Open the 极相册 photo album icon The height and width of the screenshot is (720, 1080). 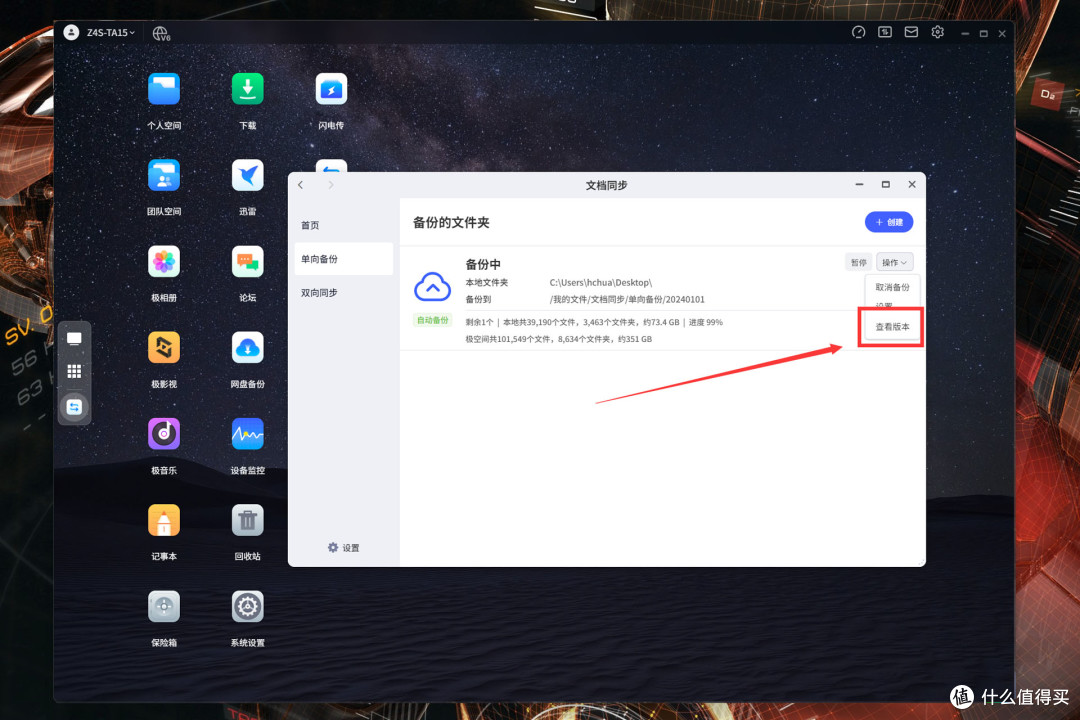point(164,262)
